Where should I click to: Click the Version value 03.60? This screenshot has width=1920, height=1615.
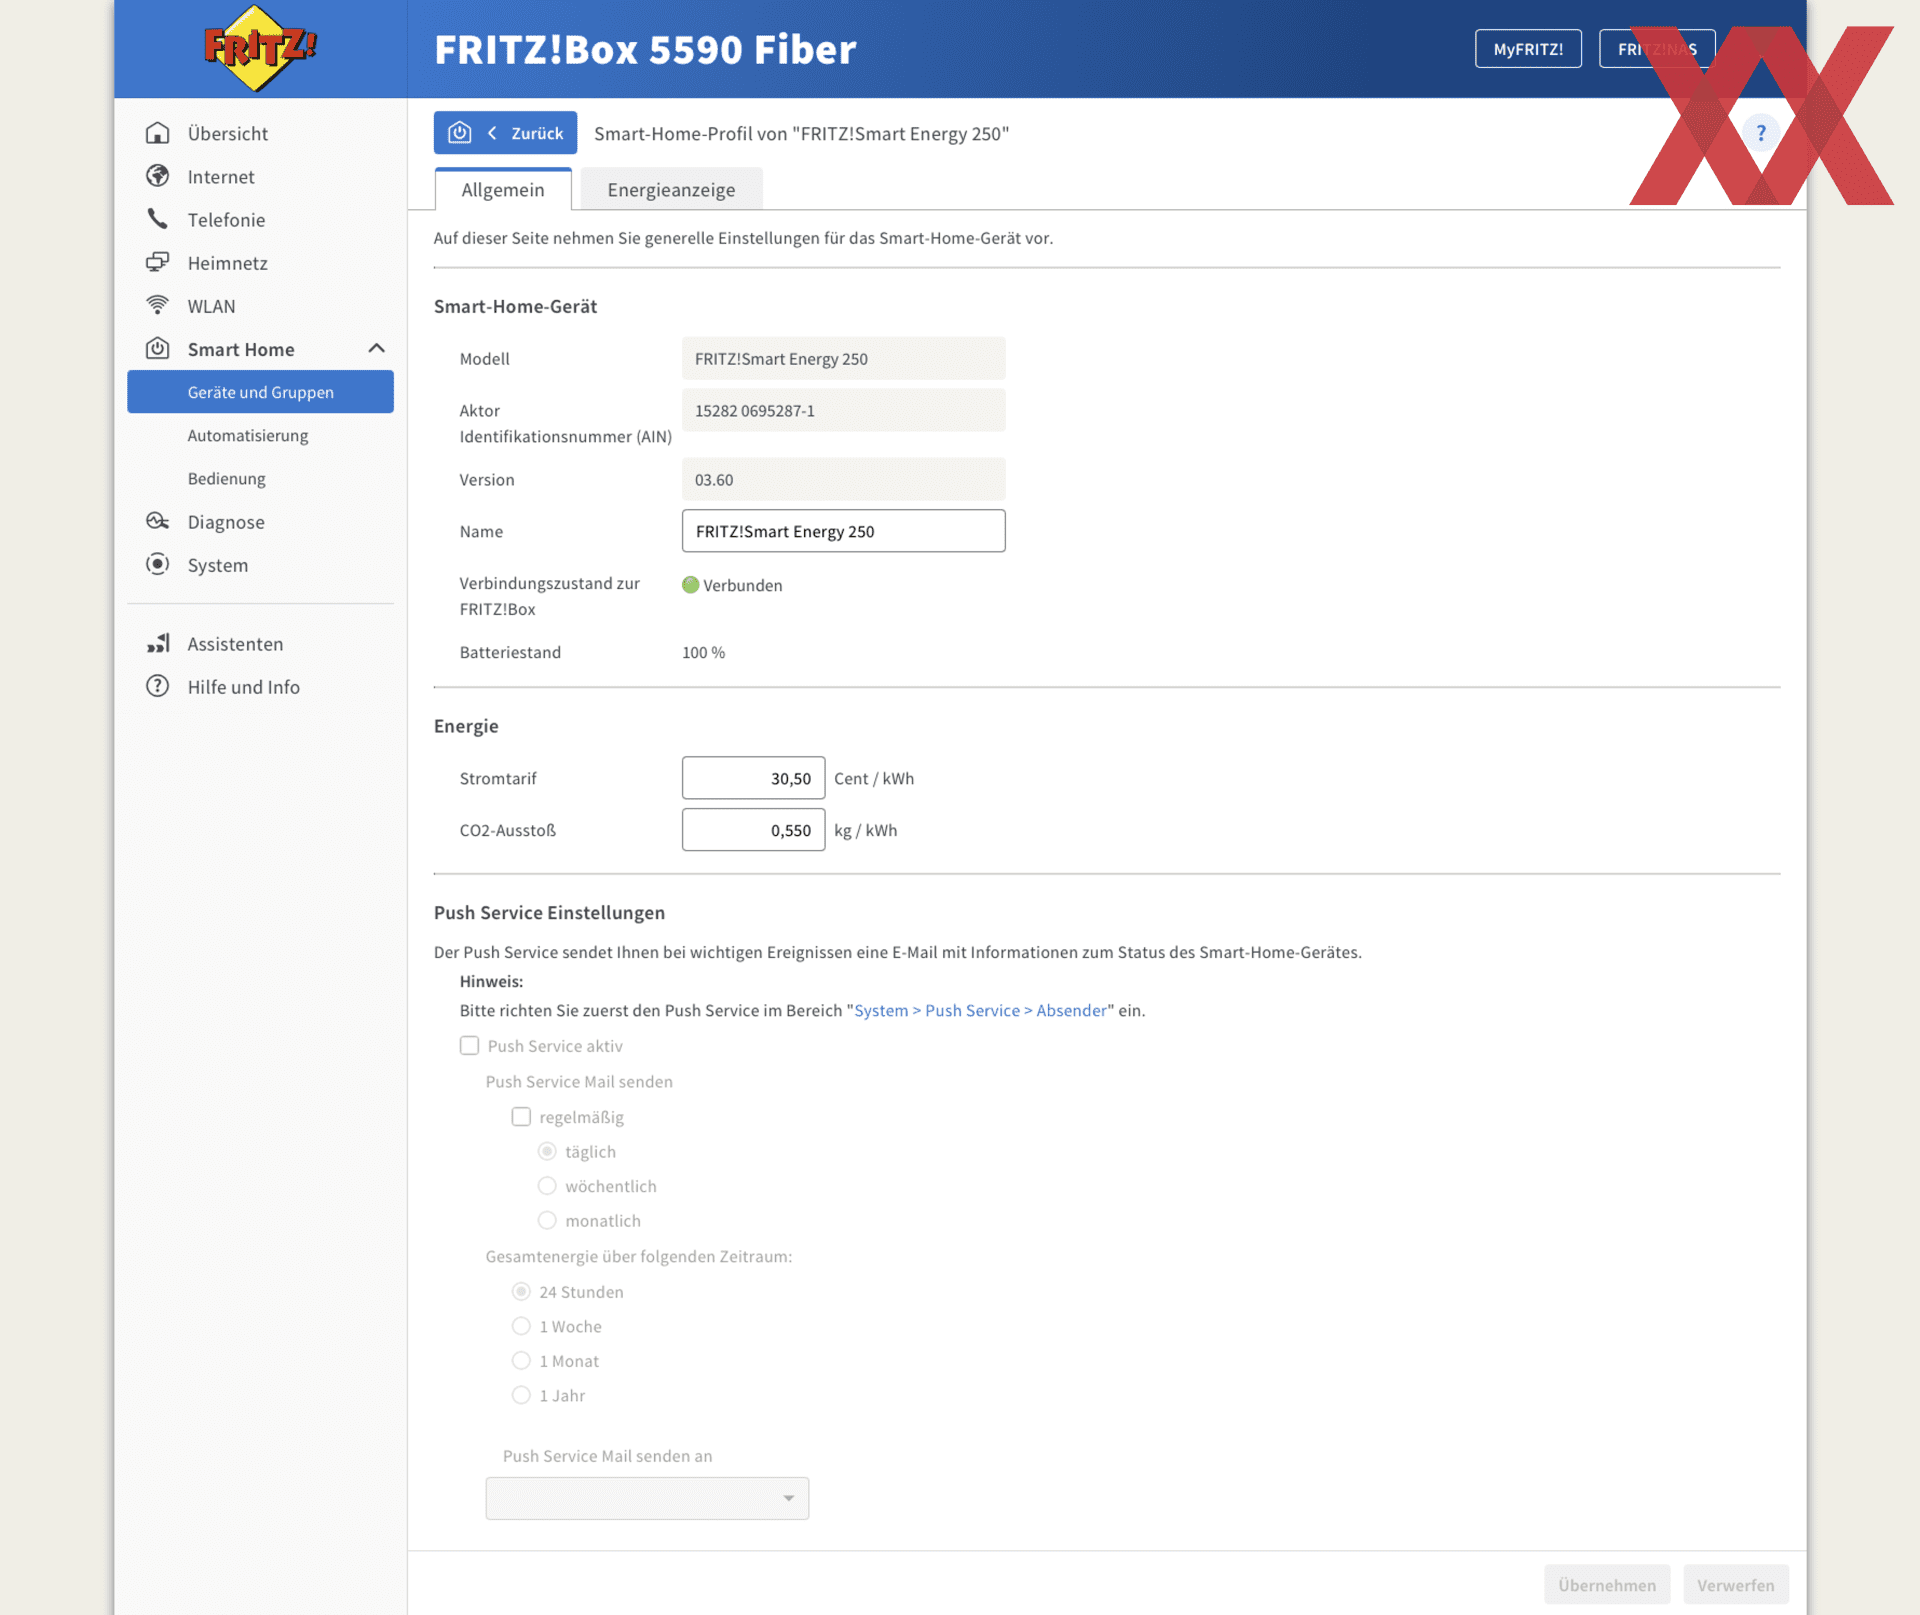843,479
